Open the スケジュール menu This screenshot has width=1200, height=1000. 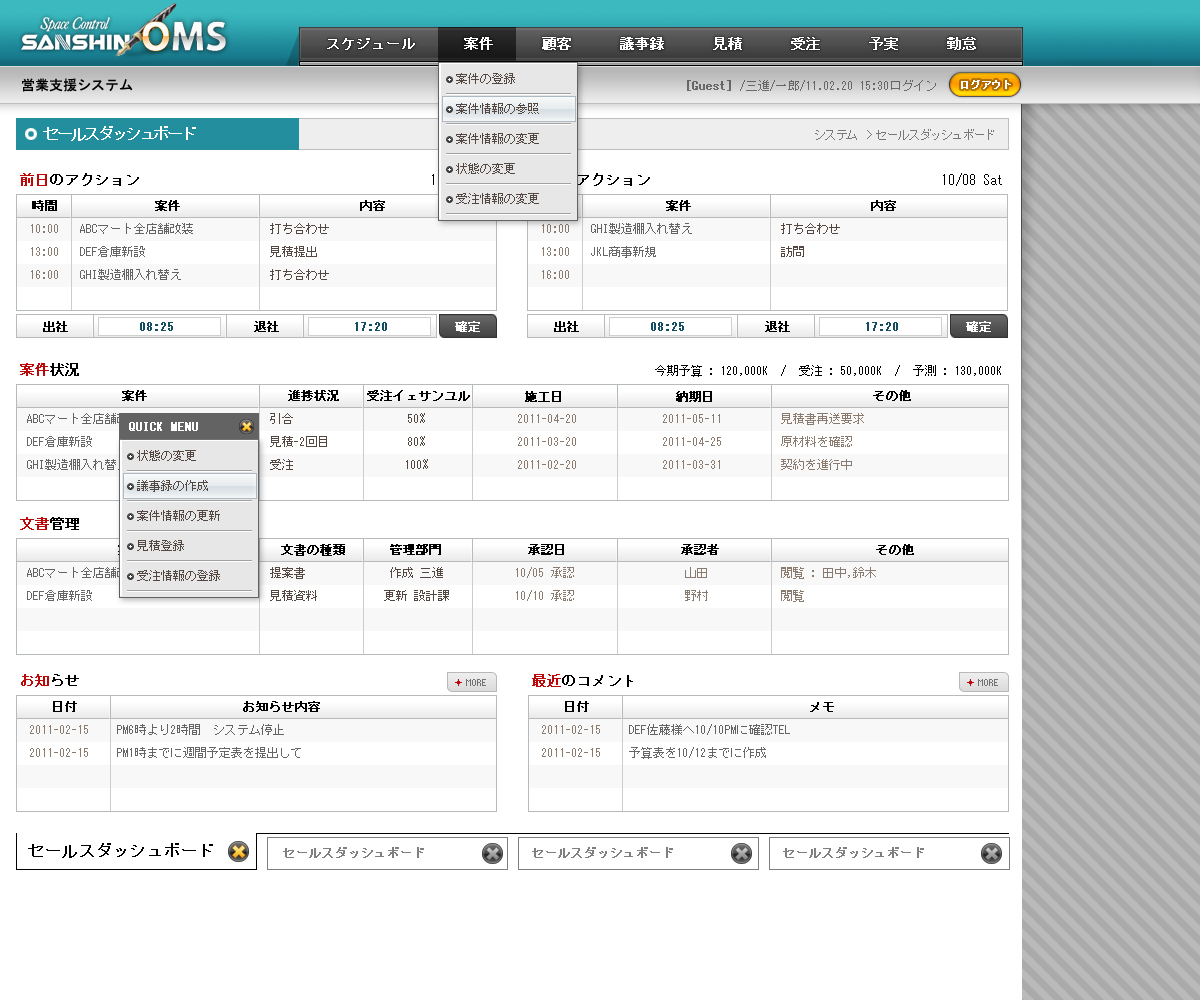pyautogui.click(x=370, y=44)
